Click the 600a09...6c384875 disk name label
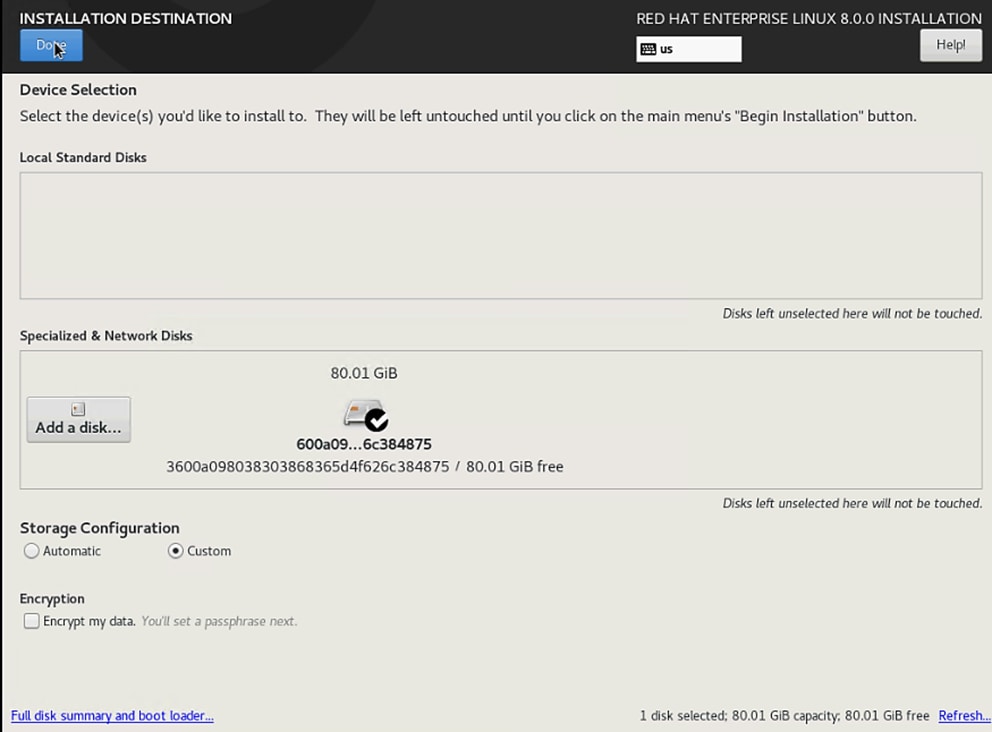Screen dimensions: 992x732 [x=364, y=444]
